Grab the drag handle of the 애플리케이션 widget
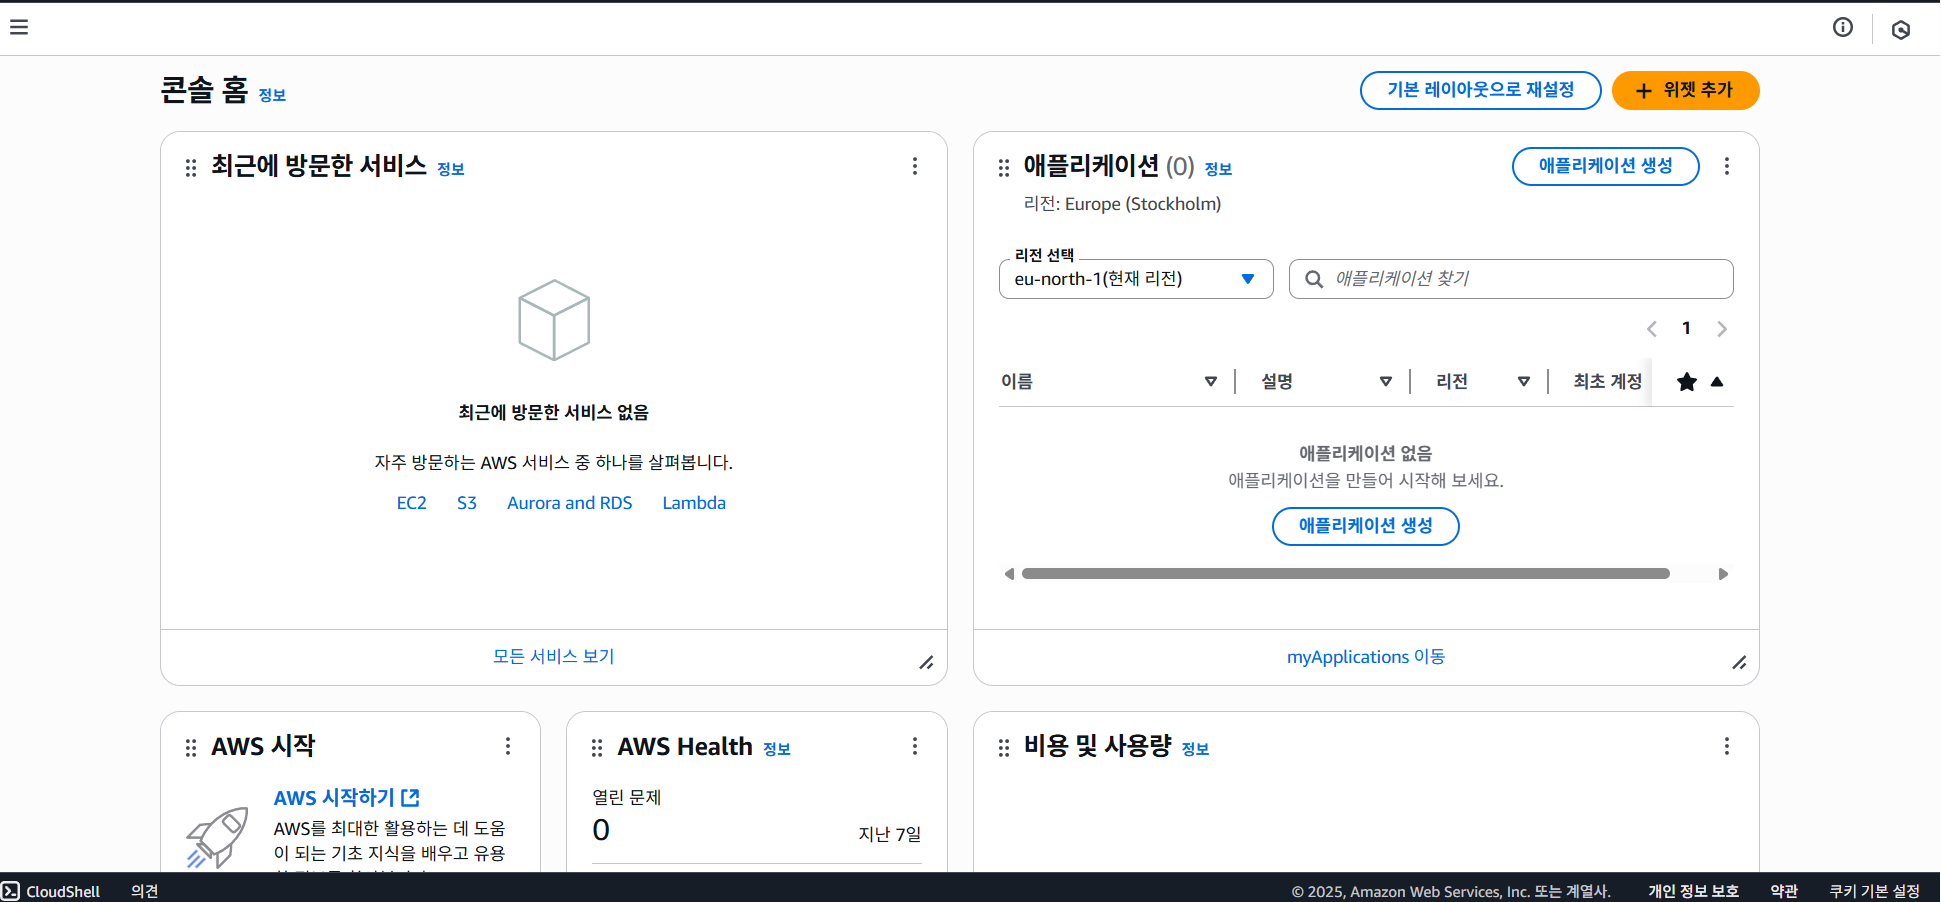Viewport: 1941px width, 902px height. click(1003, 167)
